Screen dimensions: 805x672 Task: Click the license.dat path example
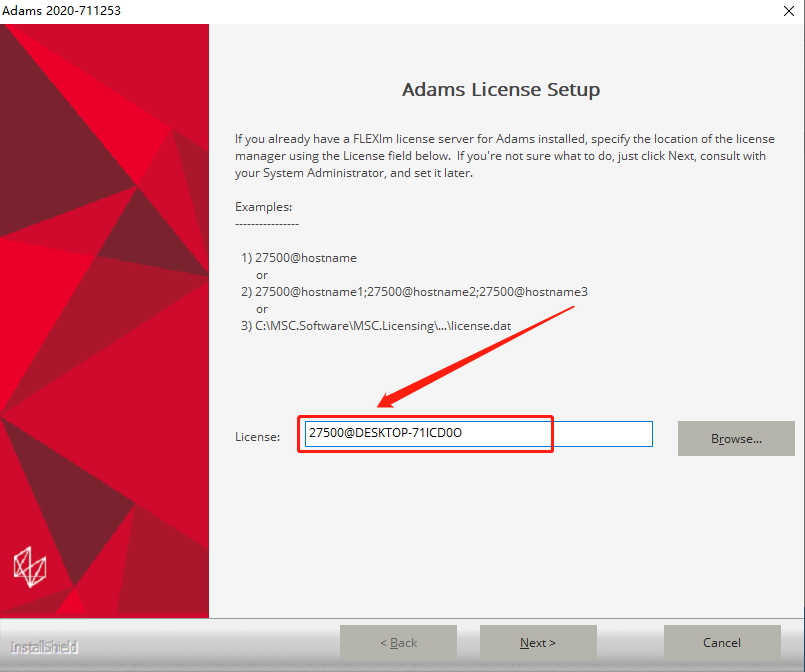click(x=376, y=326)
